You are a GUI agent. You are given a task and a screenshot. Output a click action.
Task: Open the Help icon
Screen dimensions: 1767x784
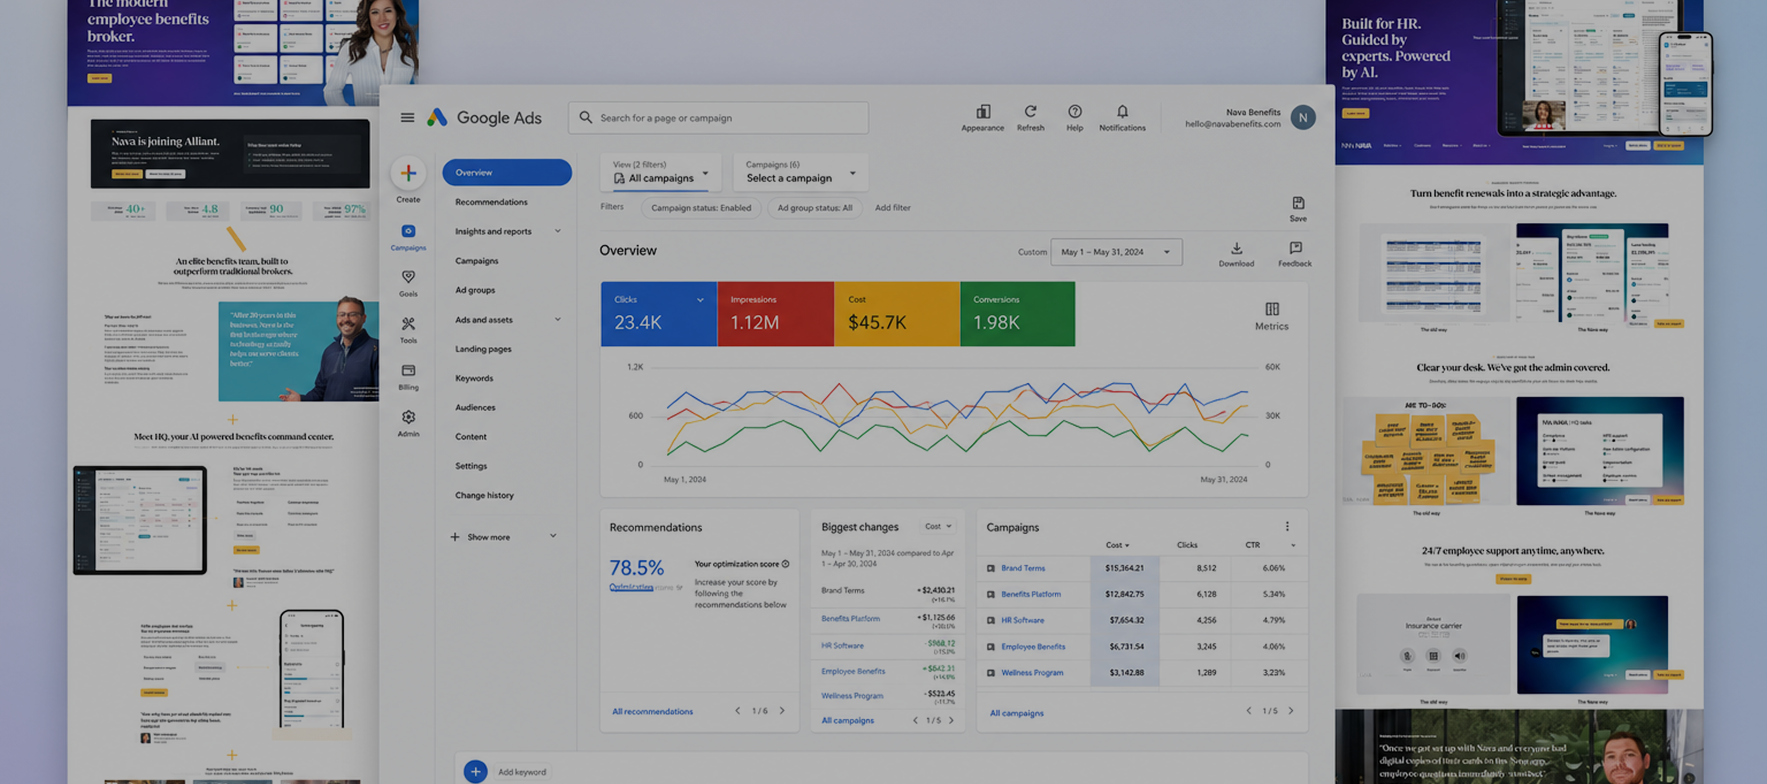(x=1074, y=112)
